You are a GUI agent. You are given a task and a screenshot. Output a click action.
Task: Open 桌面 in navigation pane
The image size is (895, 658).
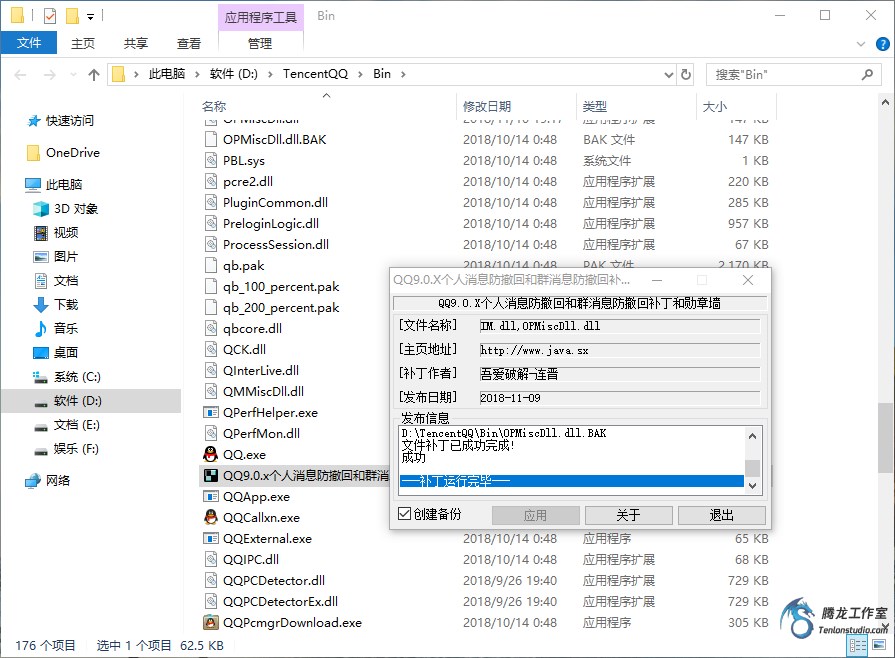pos(55,352)
